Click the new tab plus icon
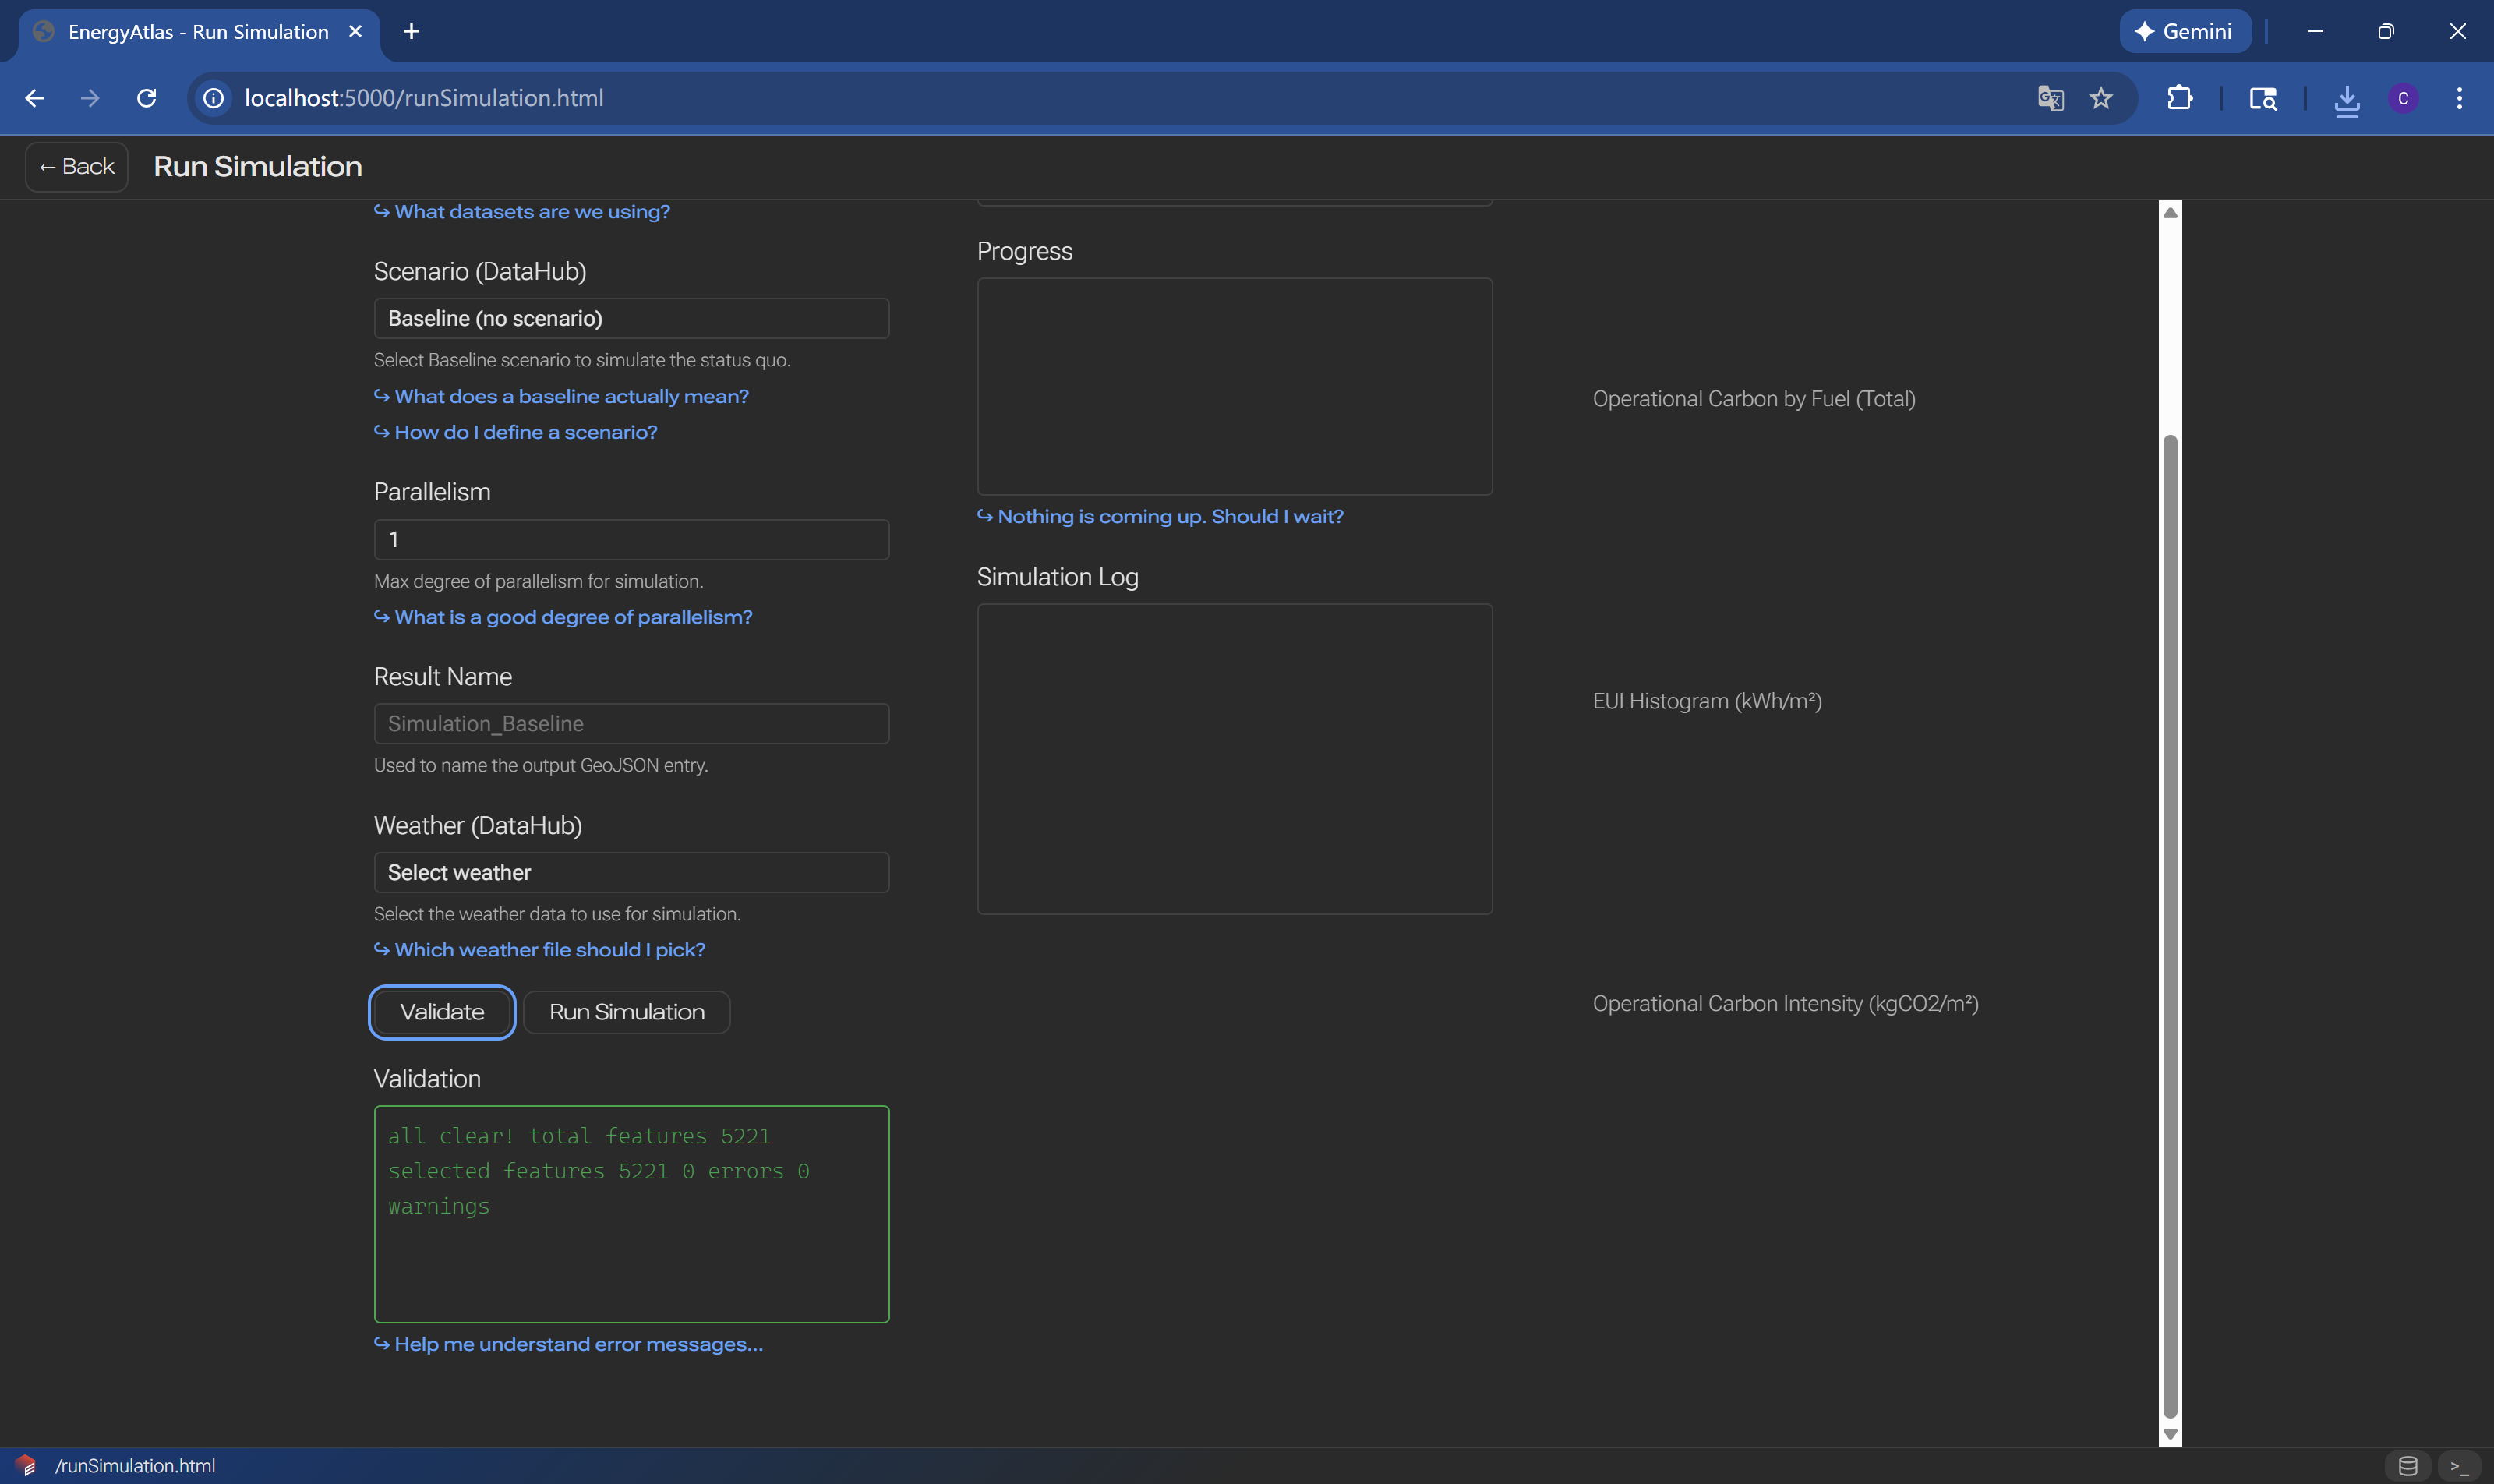 (411, 31)
